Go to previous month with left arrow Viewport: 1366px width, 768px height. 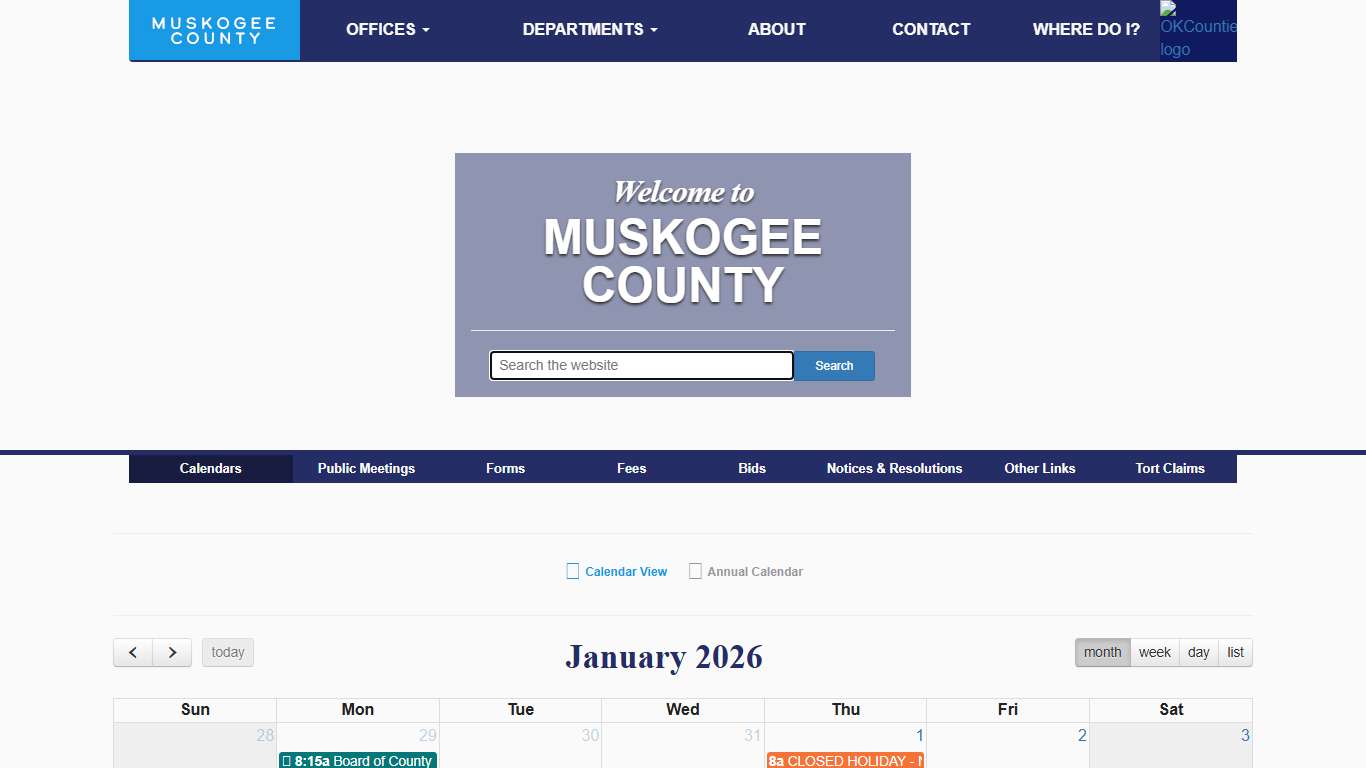click(x=133, y=653)
